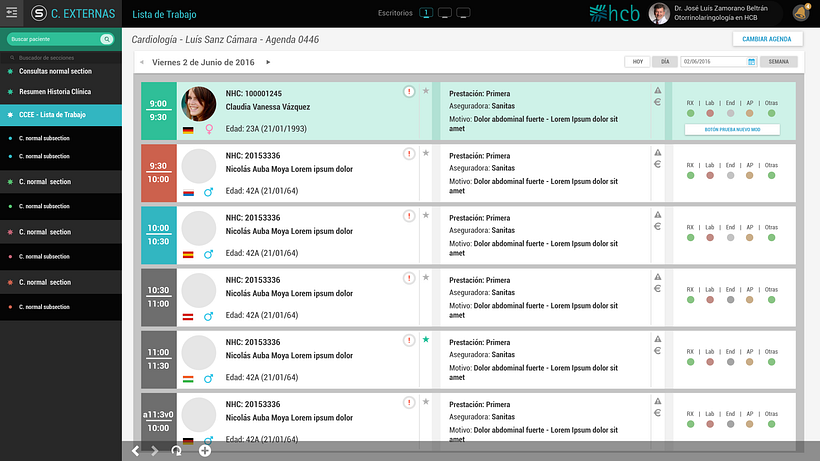Click the Otras status dot on 9:30 row

click(x=771, y=176)
